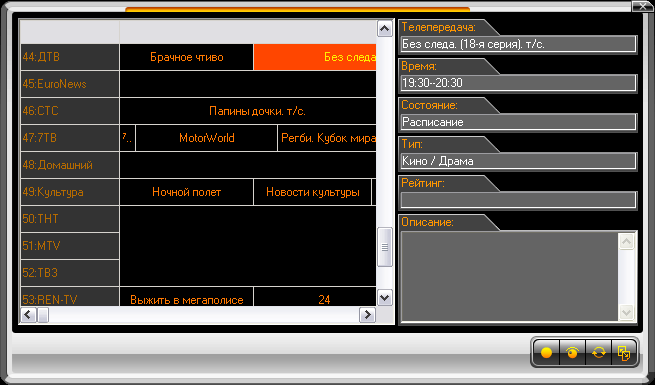
Task: Select Выжить в мегаполисе program cell
Action: 186,296
